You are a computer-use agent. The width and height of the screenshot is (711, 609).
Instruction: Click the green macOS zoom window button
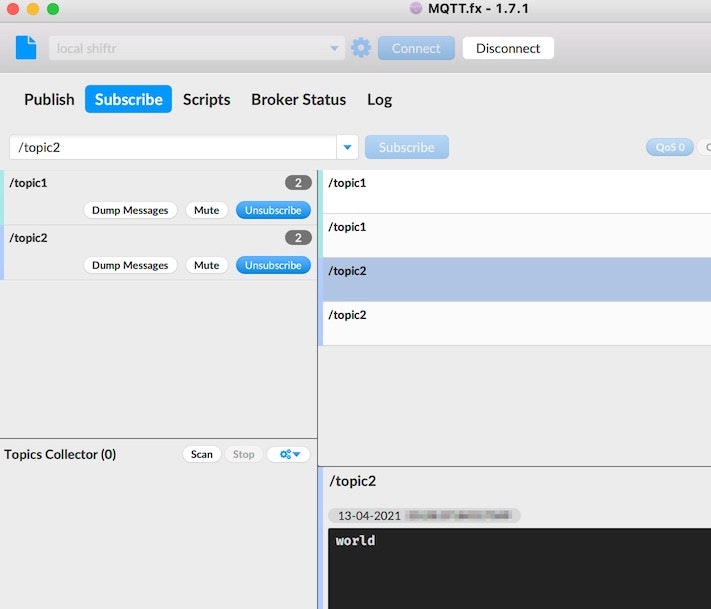click(53, 9)
